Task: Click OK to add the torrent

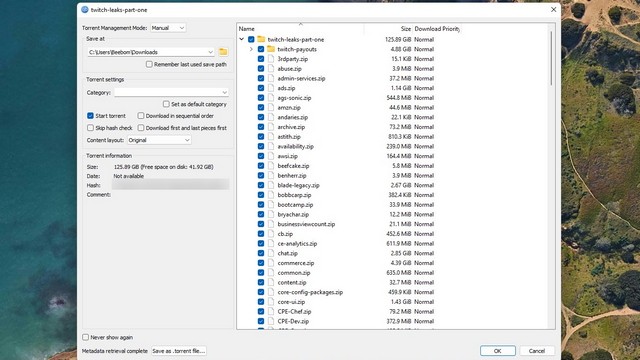Action: [x=498, y=351]
